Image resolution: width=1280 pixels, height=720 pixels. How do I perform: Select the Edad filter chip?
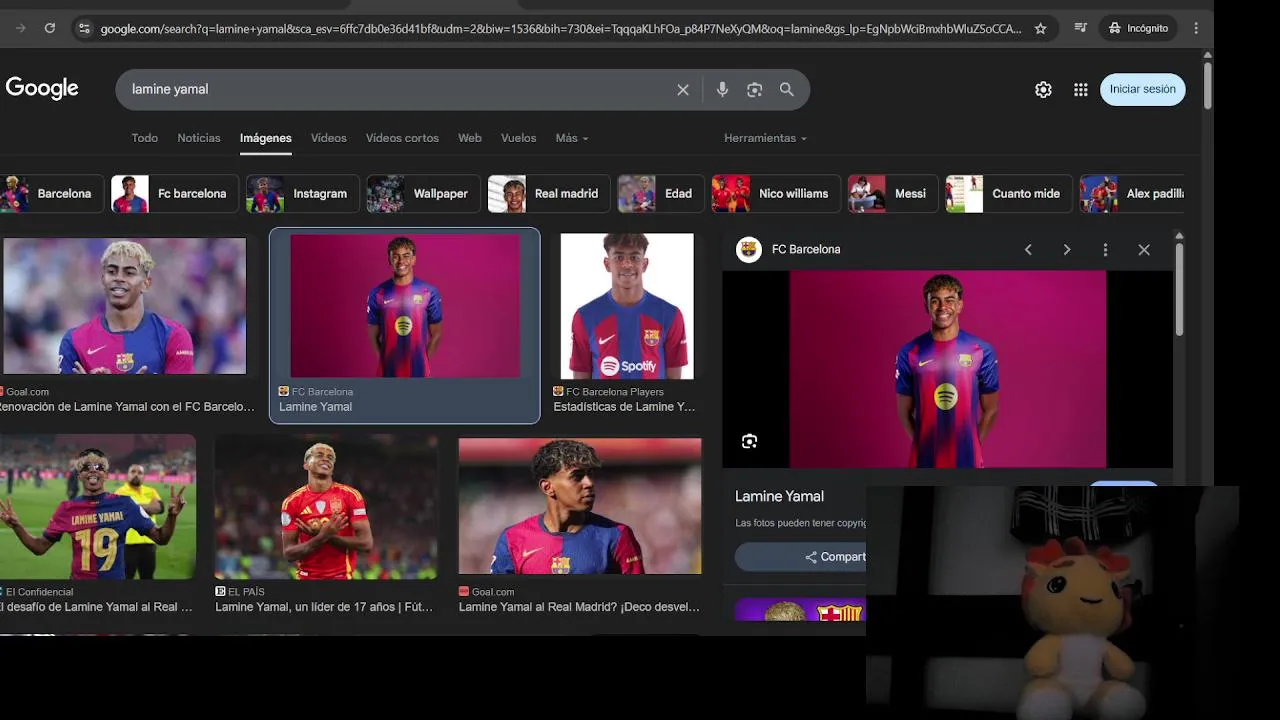point(661,194)
